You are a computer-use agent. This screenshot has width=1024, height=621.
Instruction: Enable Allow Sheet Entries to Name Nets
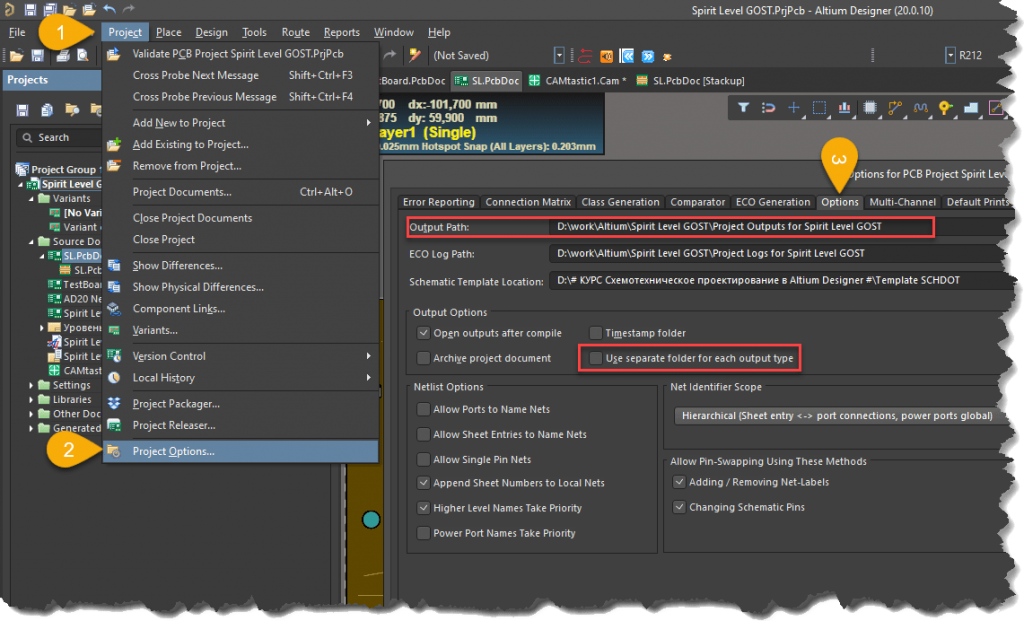click(x=424, y=434)
